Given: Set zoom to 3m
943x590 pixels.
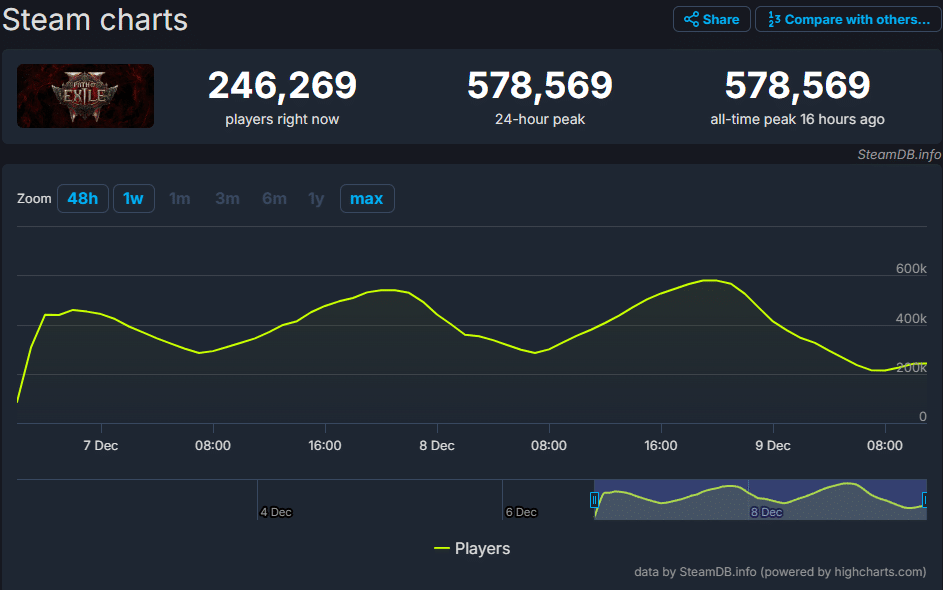Looking at the screenshot, I should coord(227,198).
